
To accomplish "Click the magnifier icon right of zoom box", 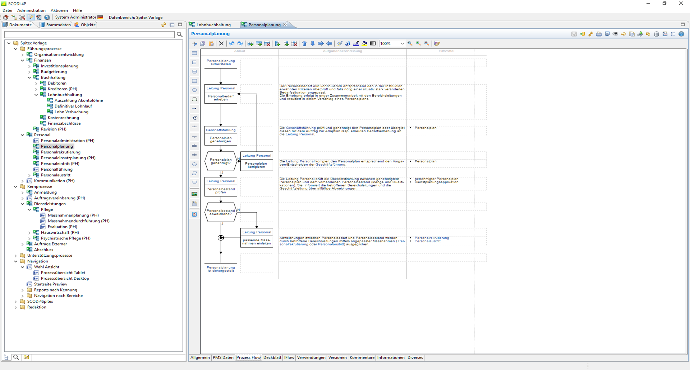I will (x=410, y=44).
